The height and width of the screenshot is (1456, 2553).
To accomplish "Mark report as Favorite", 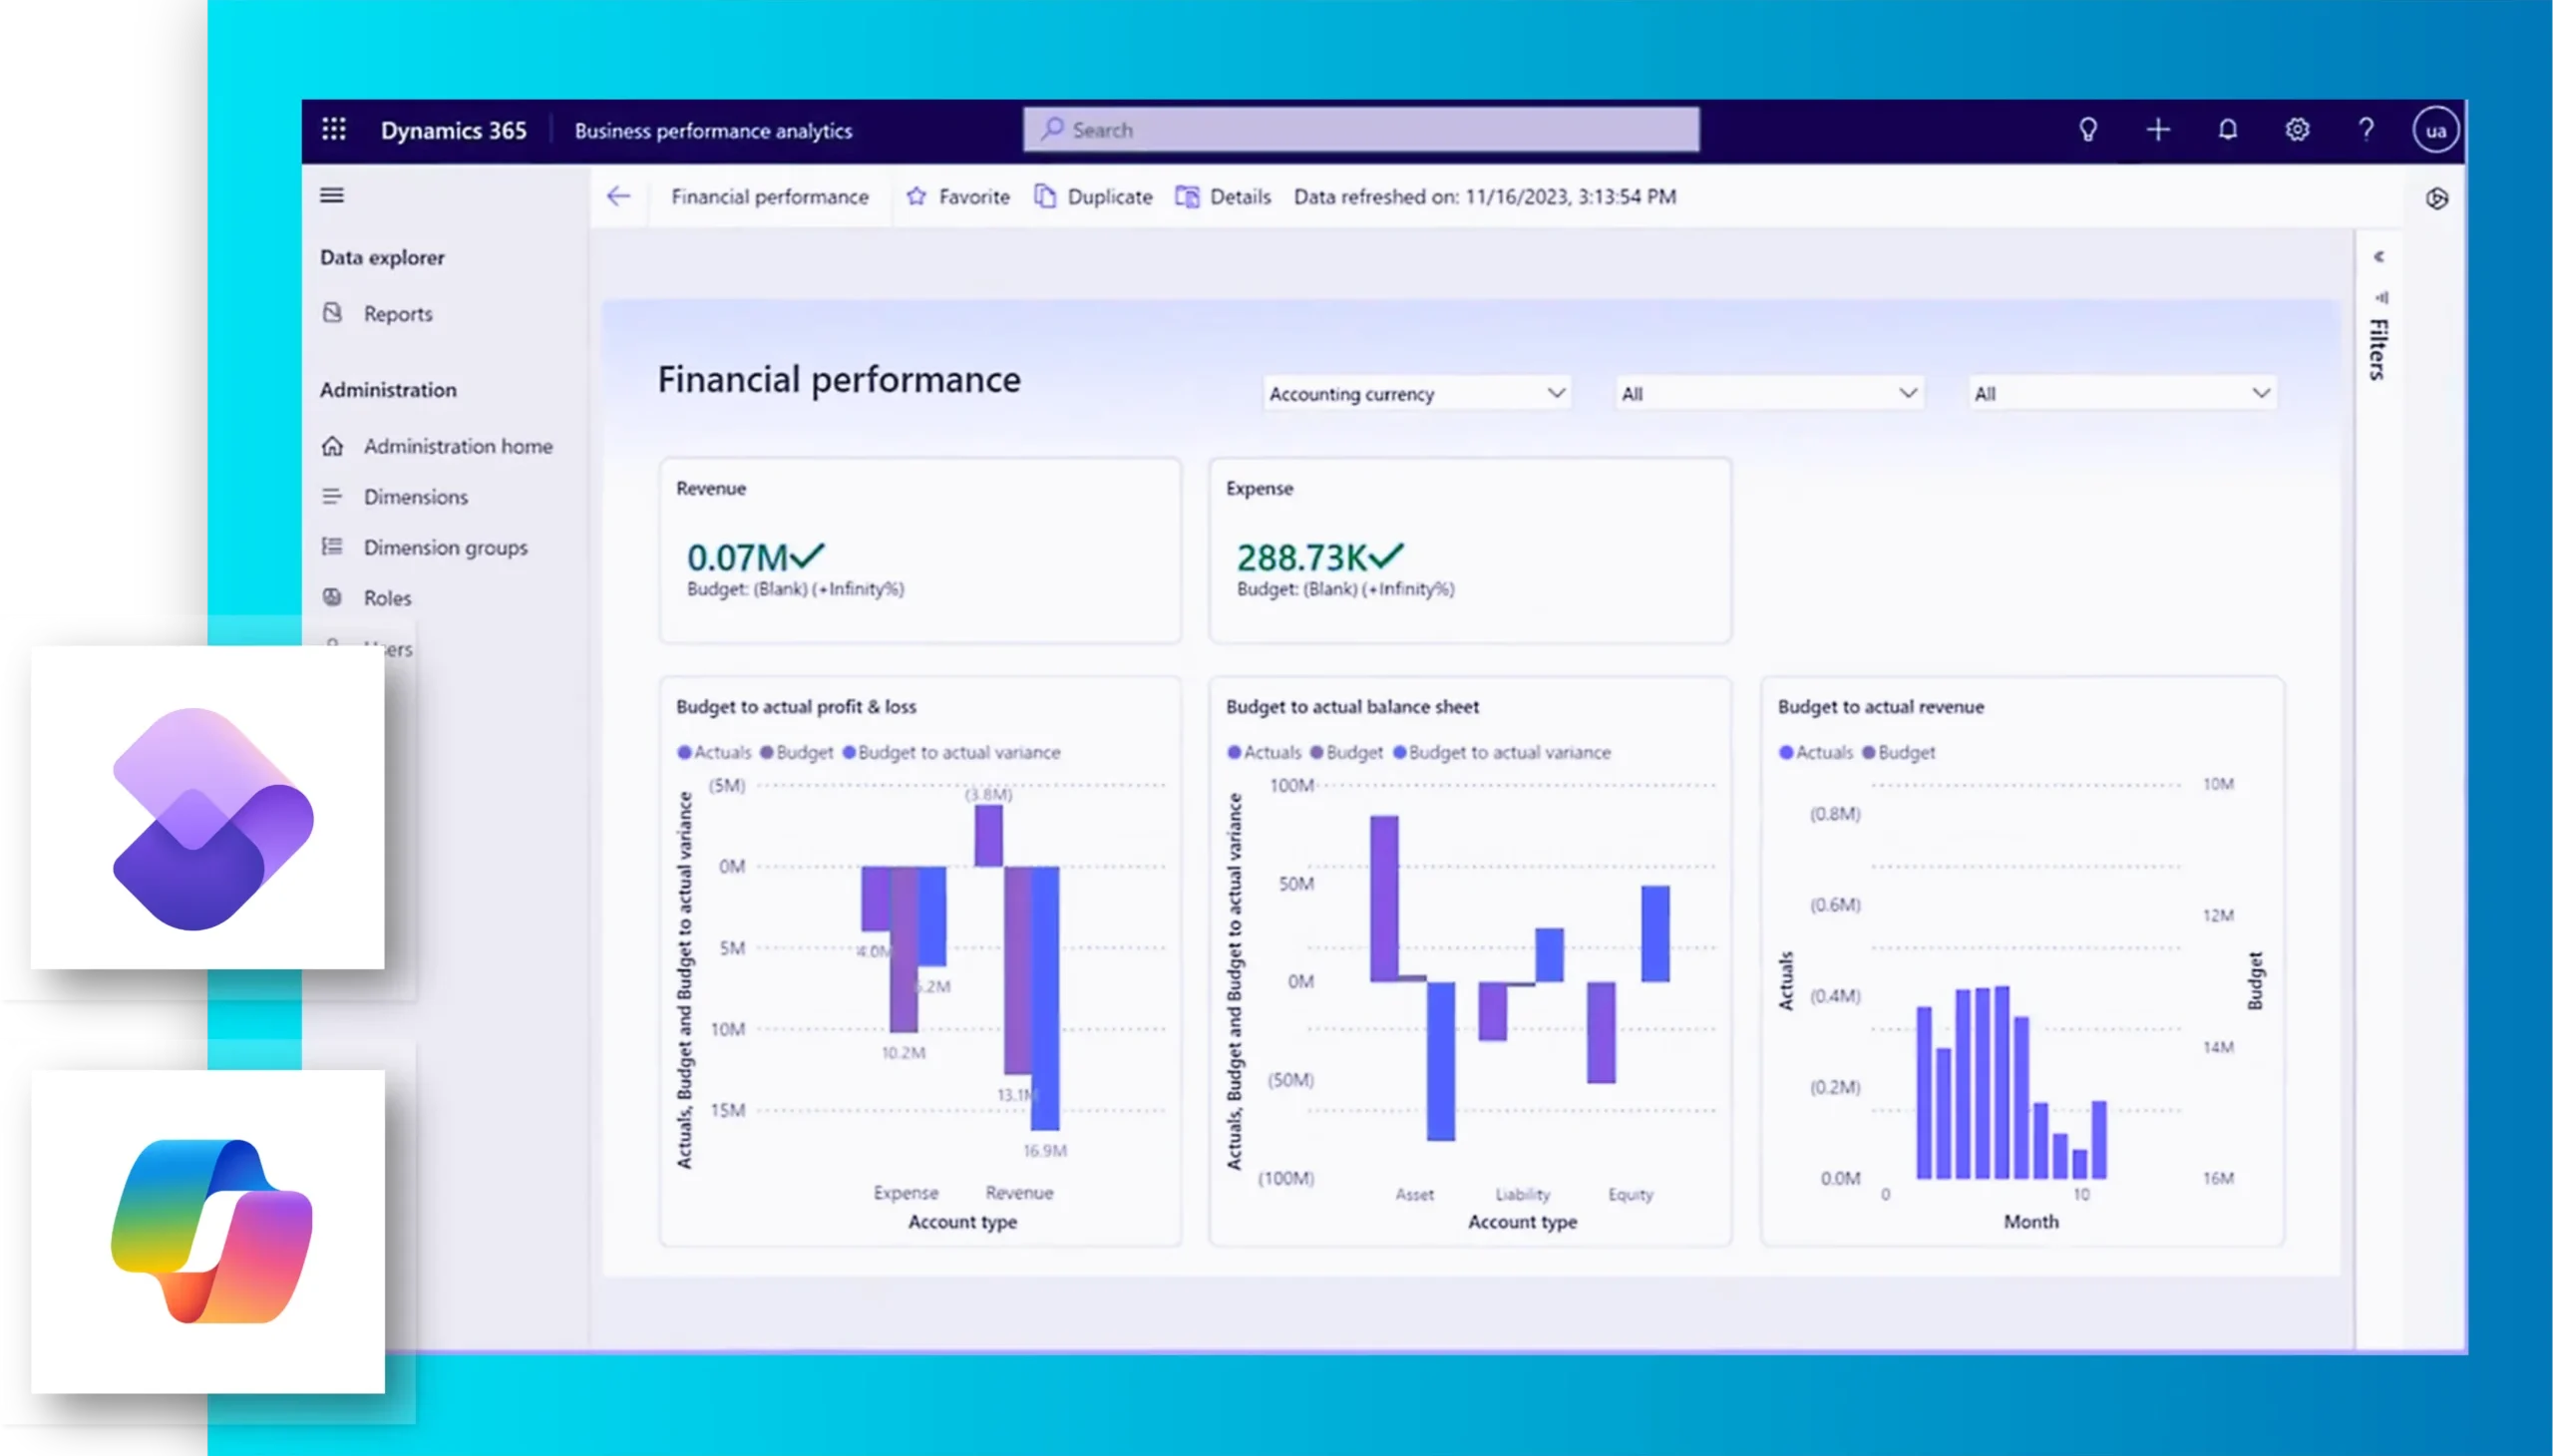I will coord(958,197).
